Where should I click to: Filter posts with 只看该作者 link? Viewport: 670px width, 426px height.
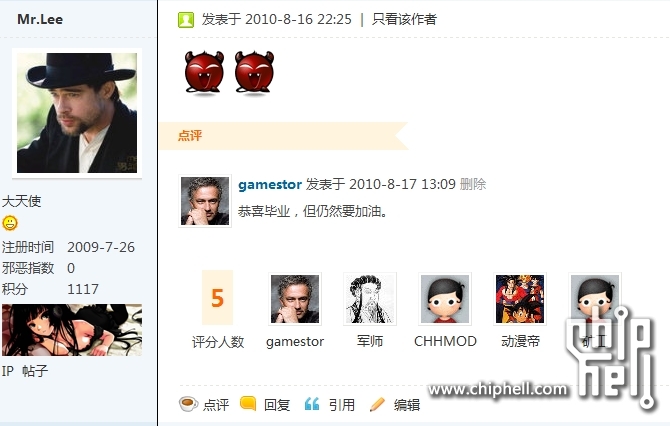coord(404,19)
